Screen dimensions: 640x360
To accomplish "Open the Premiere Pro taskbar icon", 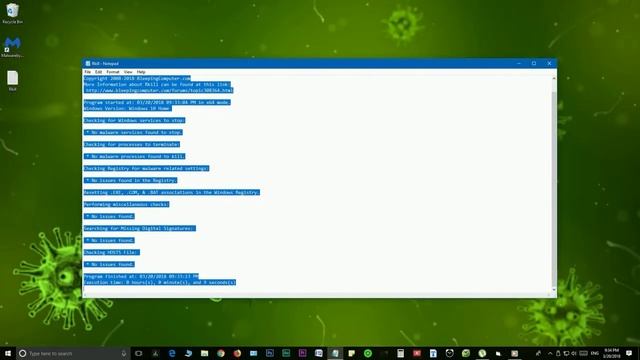I will pyautogui.click(x=302, y=353).
